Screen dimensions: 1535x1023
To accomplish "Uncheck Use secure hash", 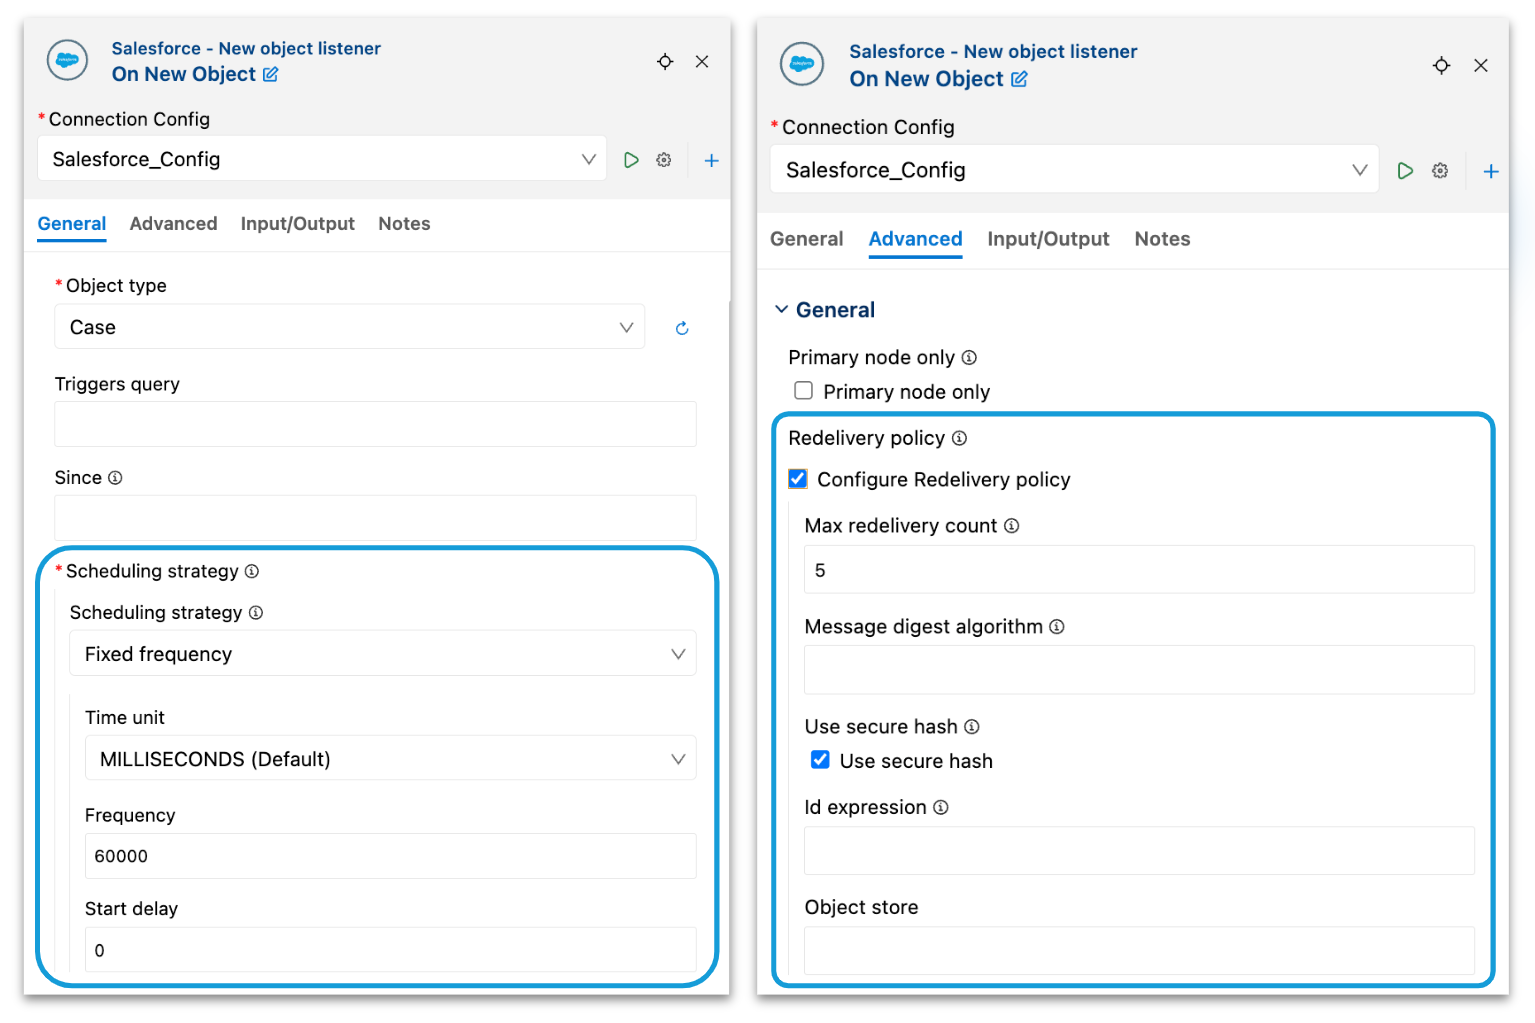I will [820, 760].
